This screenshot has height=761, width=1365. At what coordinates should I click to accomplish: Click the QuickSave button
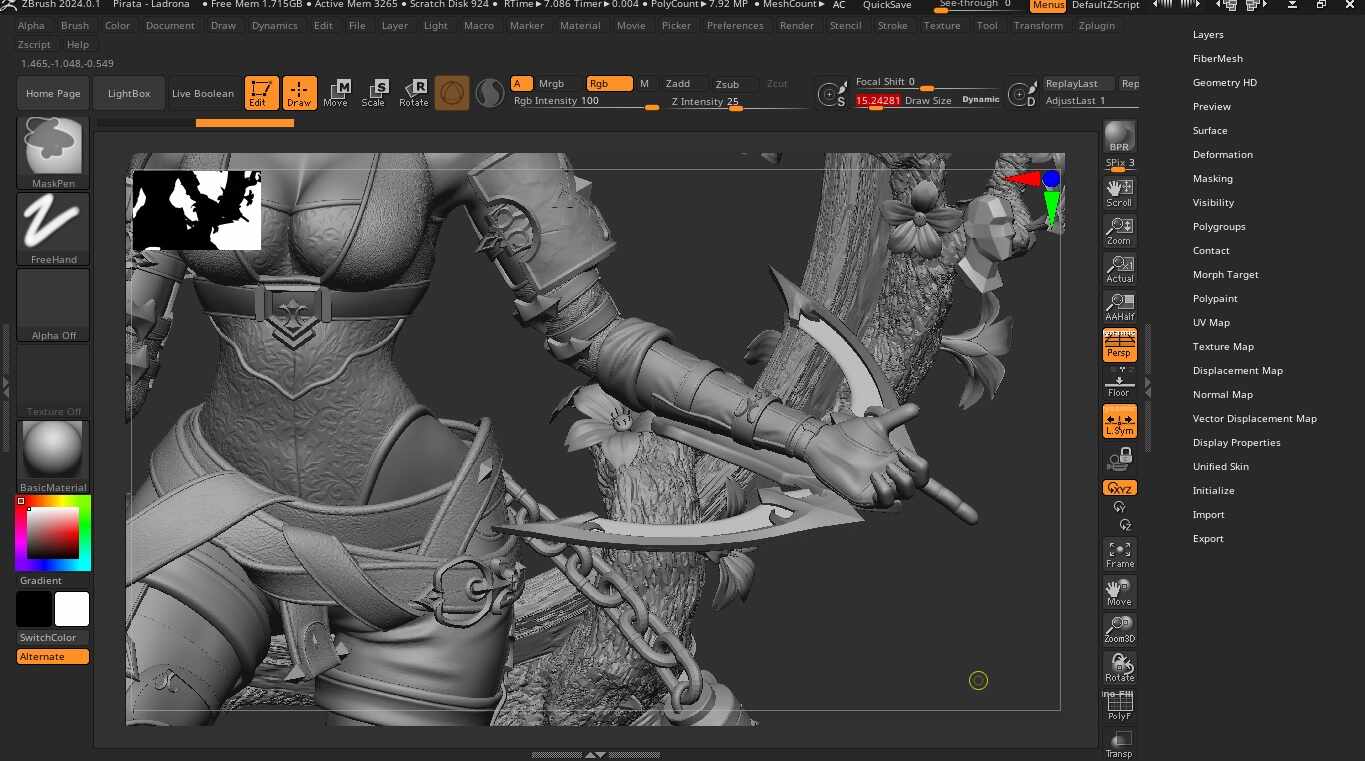887,5
